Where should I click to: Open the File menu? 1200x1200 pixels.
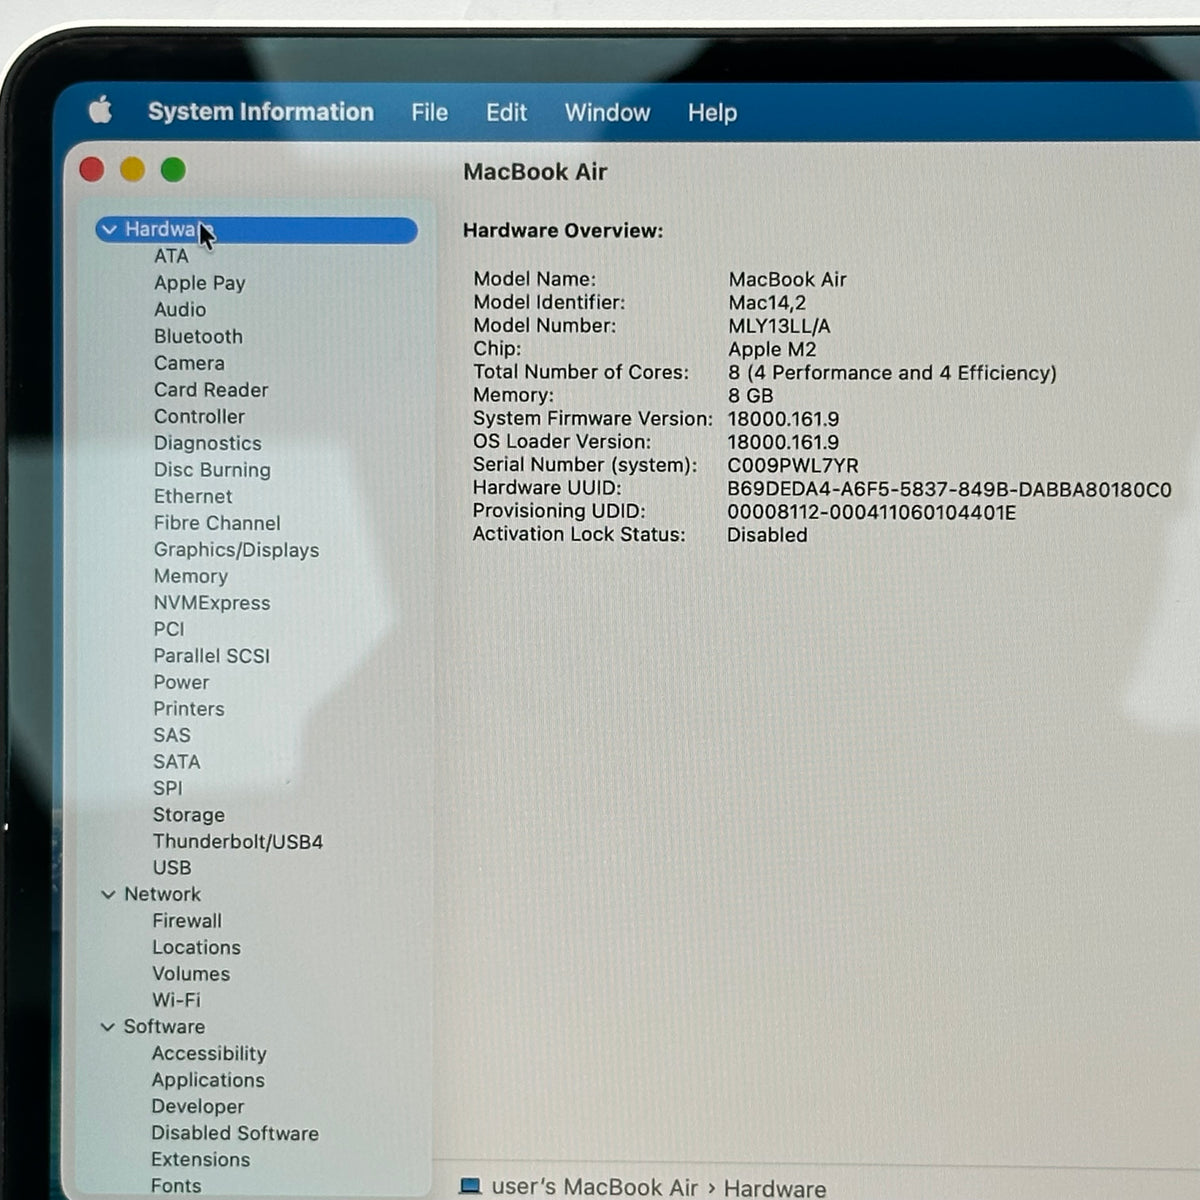tap(429, 113)
